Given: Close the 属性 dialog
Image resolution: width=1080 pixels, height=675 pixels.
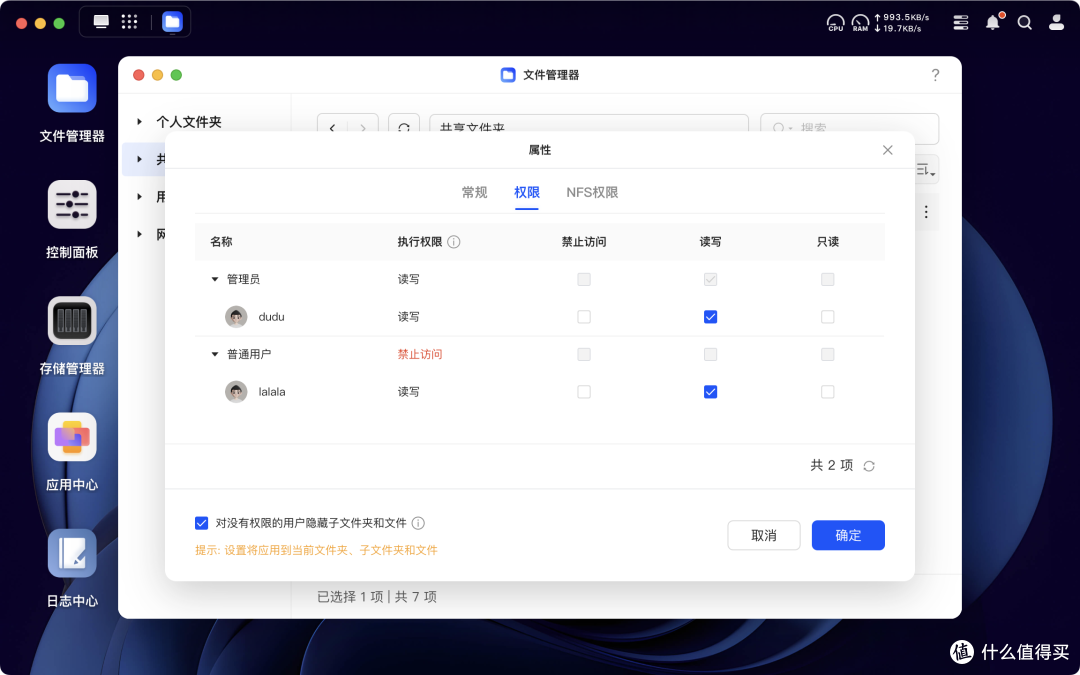Looking at the screenshot, I should click(x=888, y=150).
